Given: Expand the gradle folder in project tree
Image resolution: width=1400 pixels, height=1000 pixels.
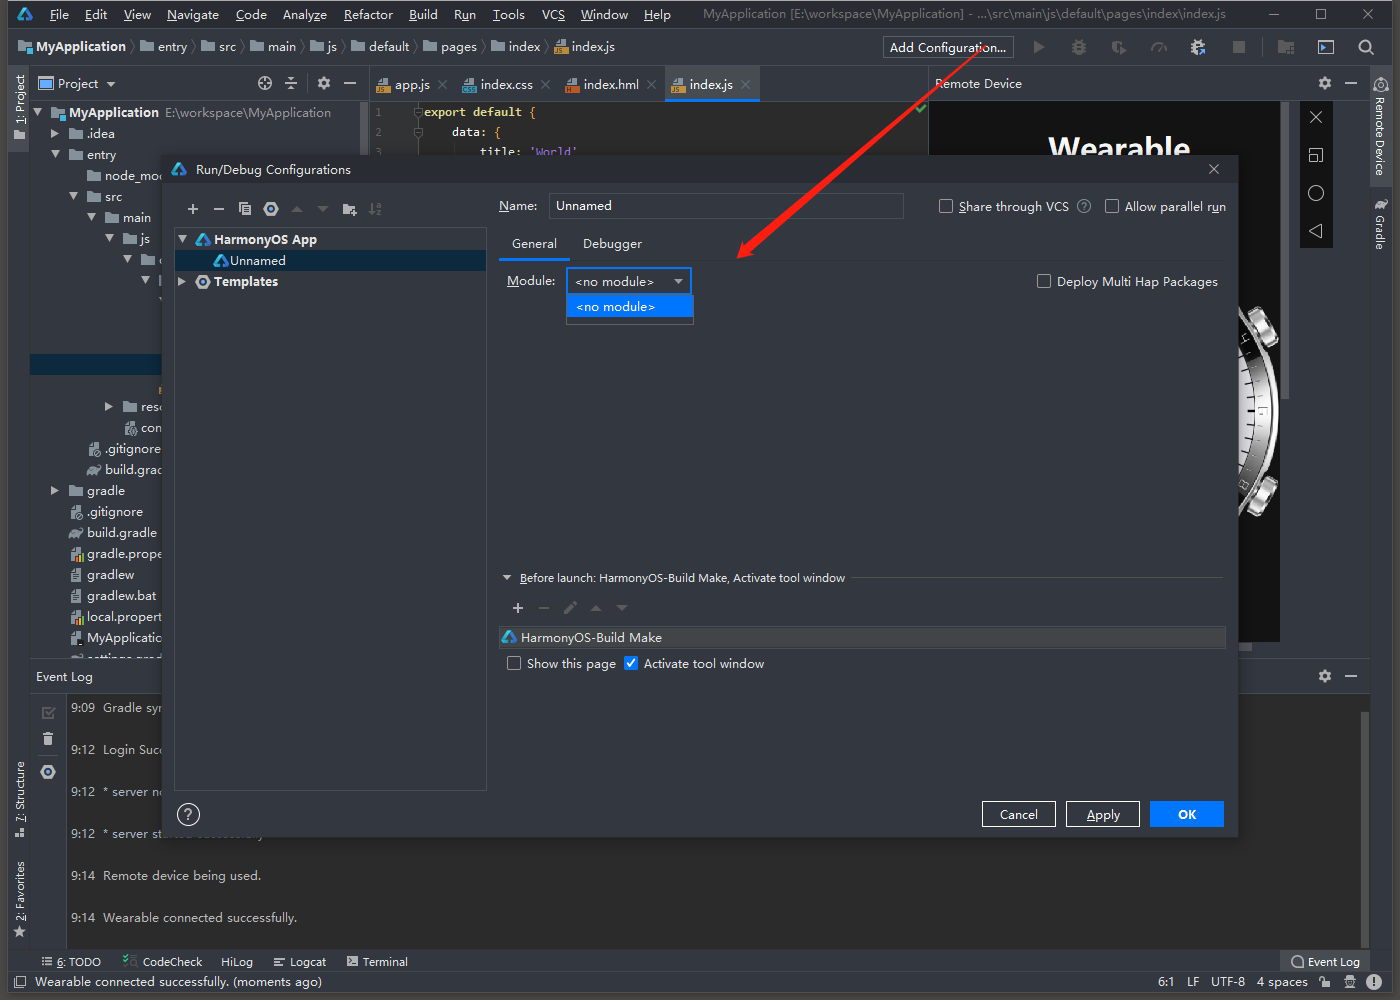Looking at the screenshot, I should pos(55,491).
